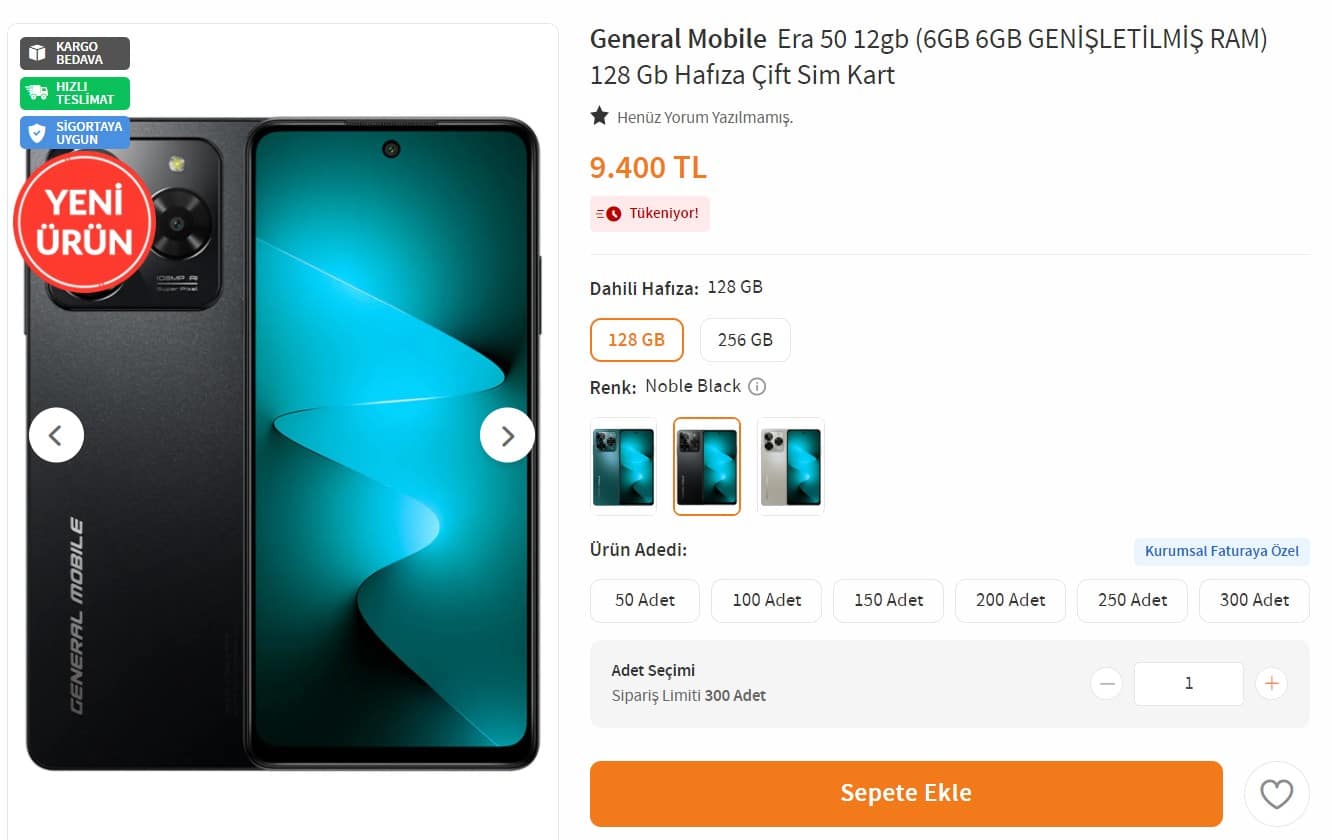This screenshot has height=840, width=1332.
Task: Increase quantity with the plus button
Action: [x=1271, y=684]
